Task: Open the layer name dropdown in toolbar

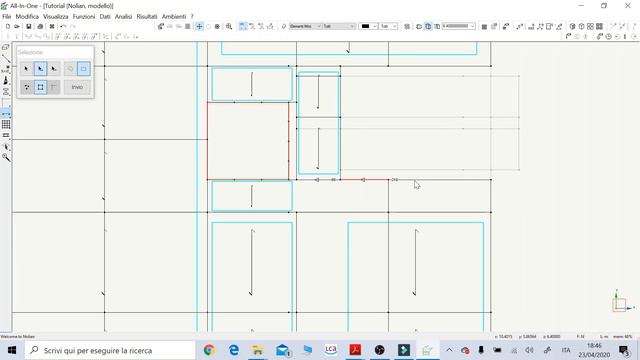Action: pyautogui.click(x=305, y=26)
